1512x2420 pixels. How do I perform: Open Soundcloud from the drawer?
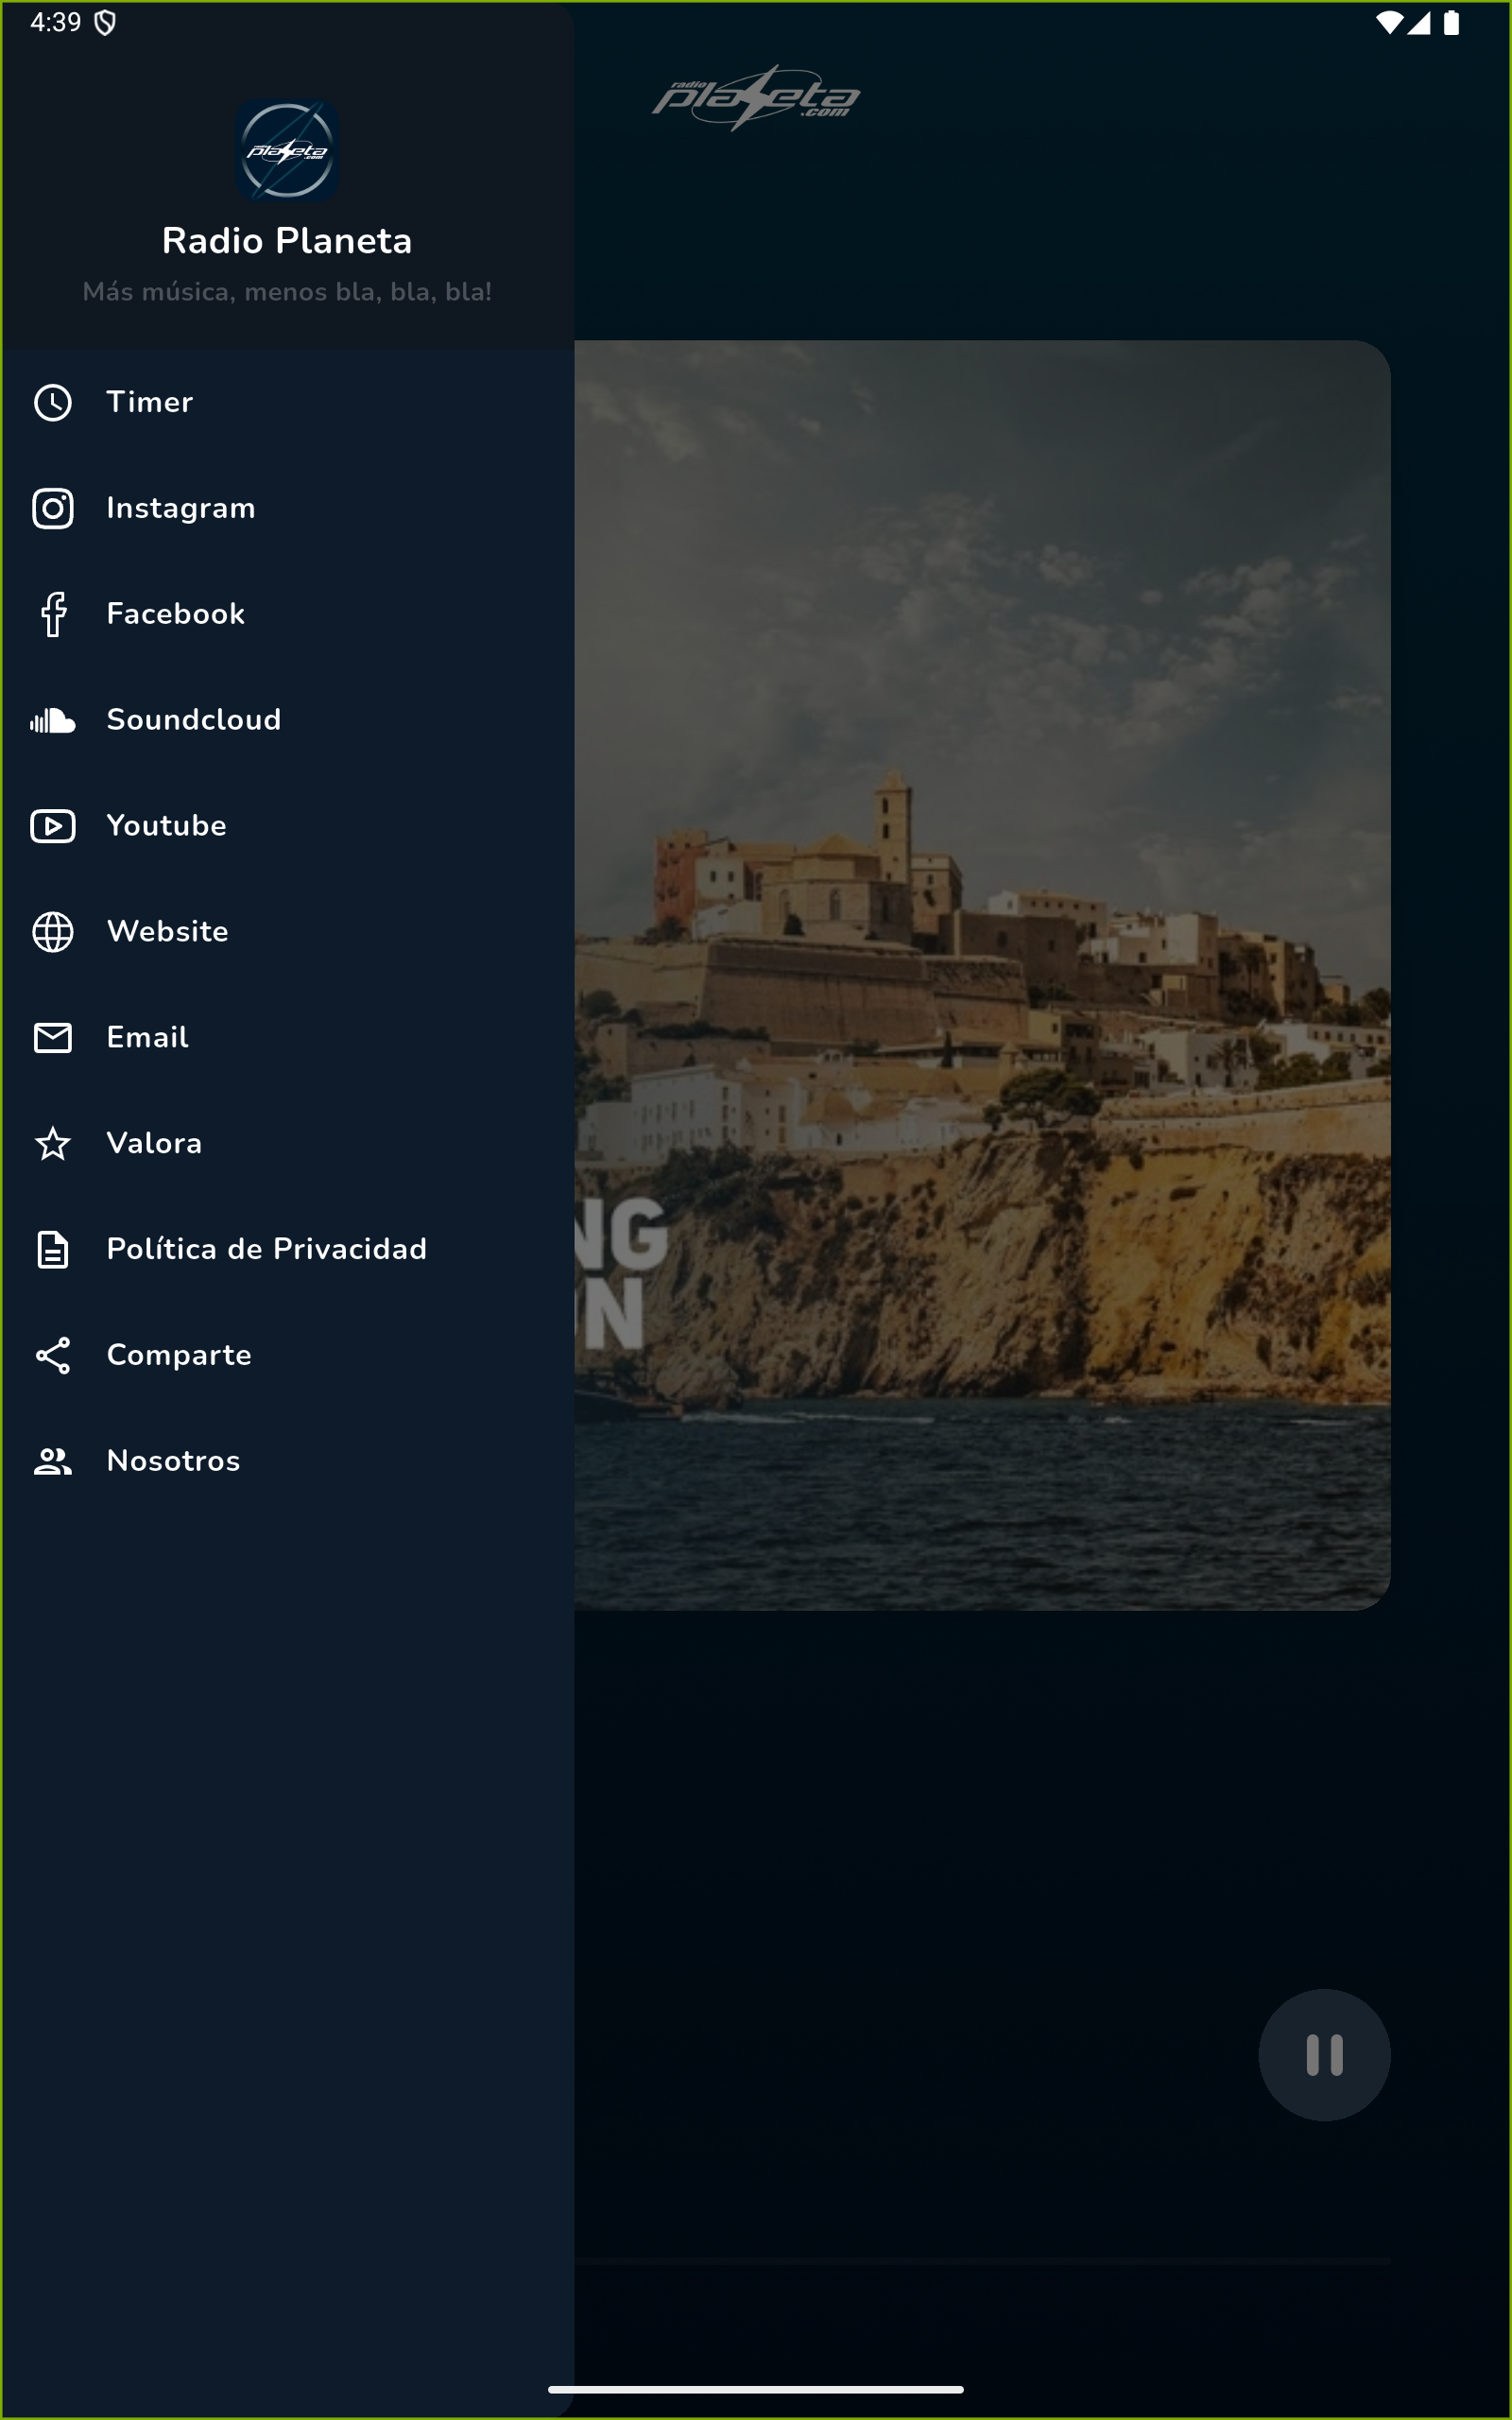pos(287,720)
